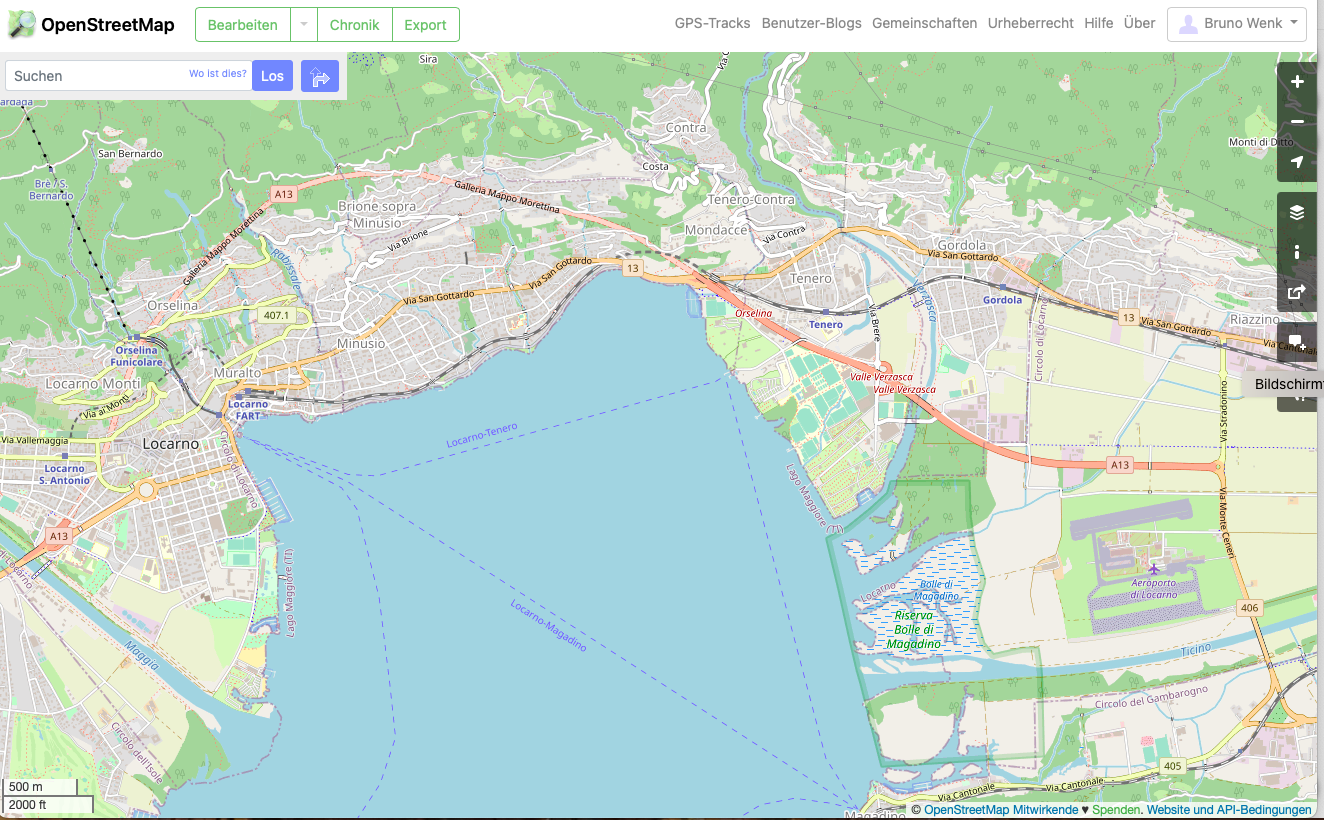This screenshot has height=820, width=1324.
Task: Open the Chronik tab
Action: (x=354, y=25)
